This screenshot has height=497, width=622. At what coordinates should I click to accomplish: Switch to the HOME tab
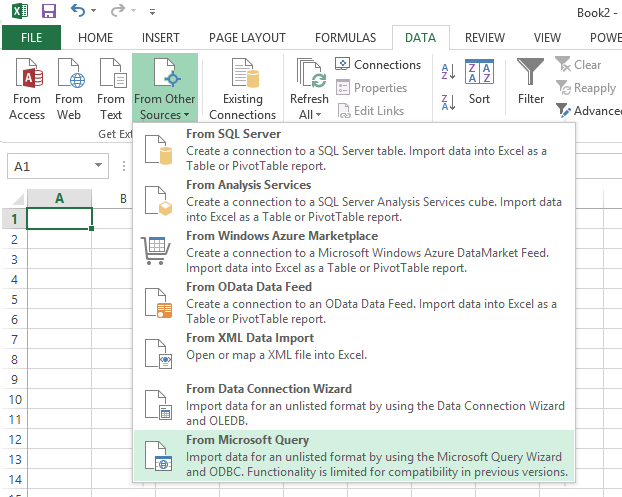point(96,38)
